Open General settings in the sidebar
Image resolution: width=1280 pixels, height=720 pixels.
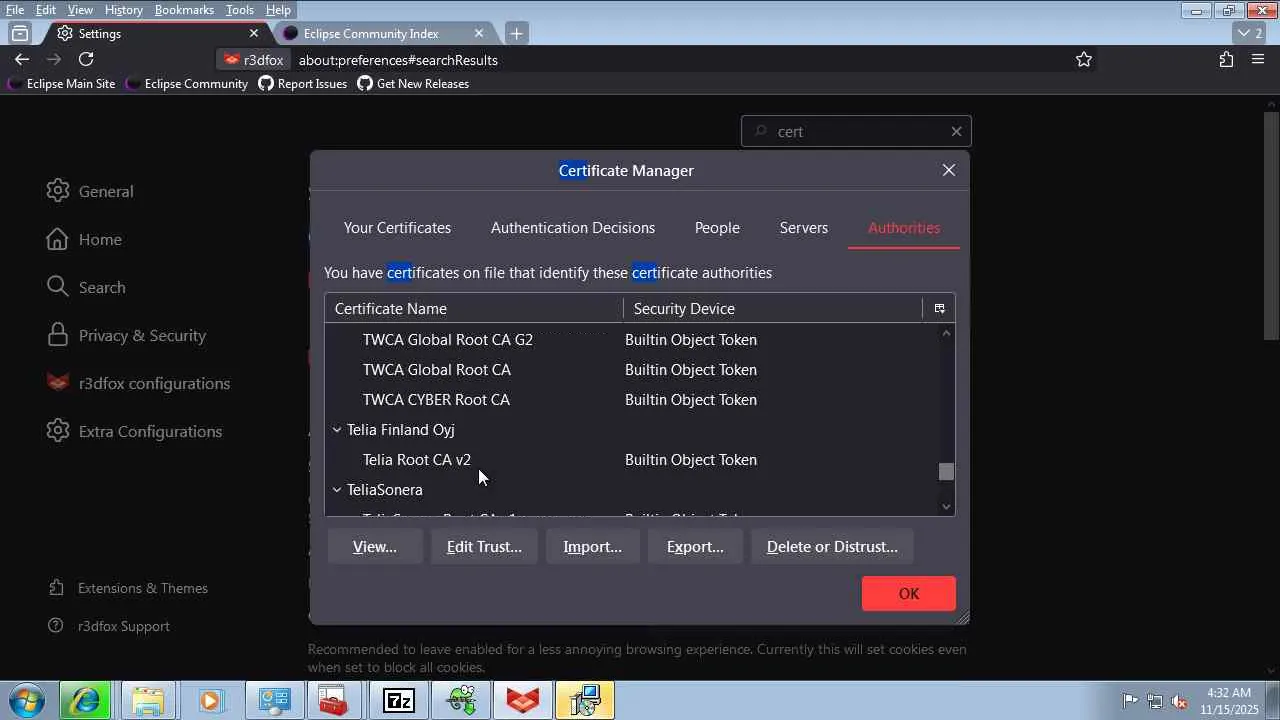click(x=90, y=191)
